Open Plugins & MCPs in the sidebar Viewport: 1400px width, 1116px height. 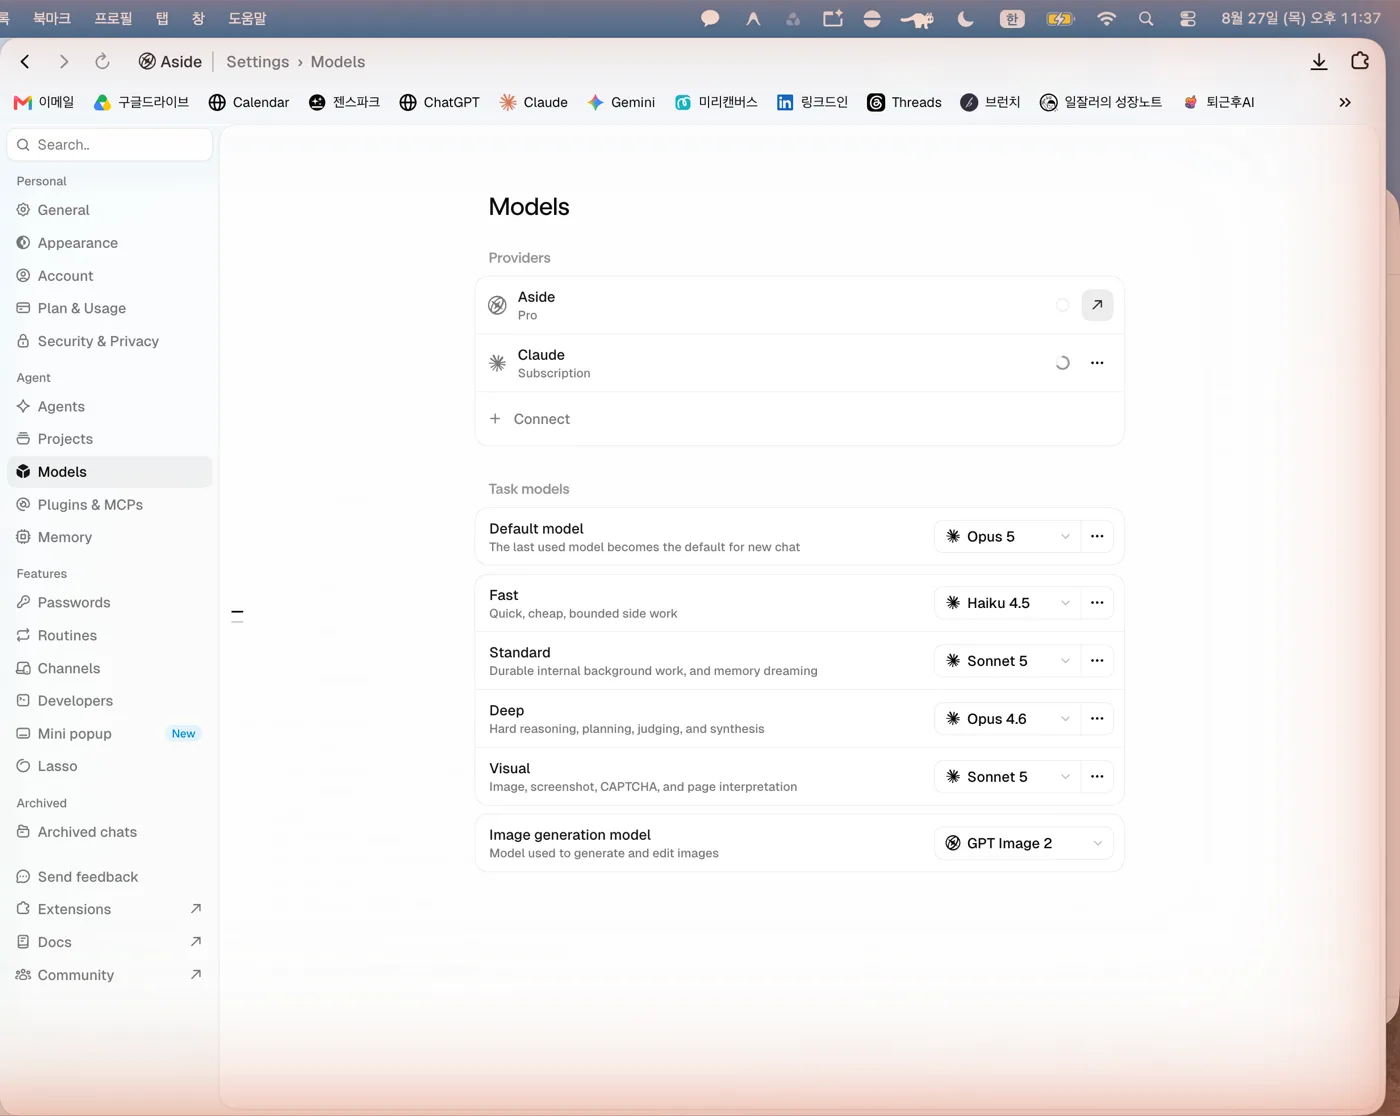110,505
